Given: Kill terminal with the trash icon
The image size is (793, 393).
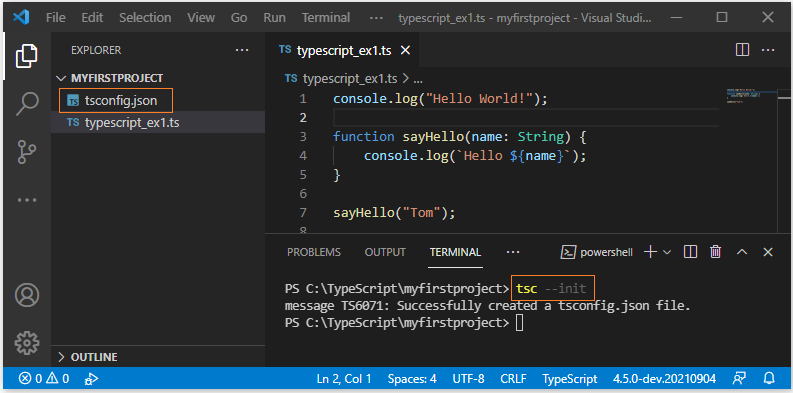Looking at the screenshot, I should click(x=715, y=252).
